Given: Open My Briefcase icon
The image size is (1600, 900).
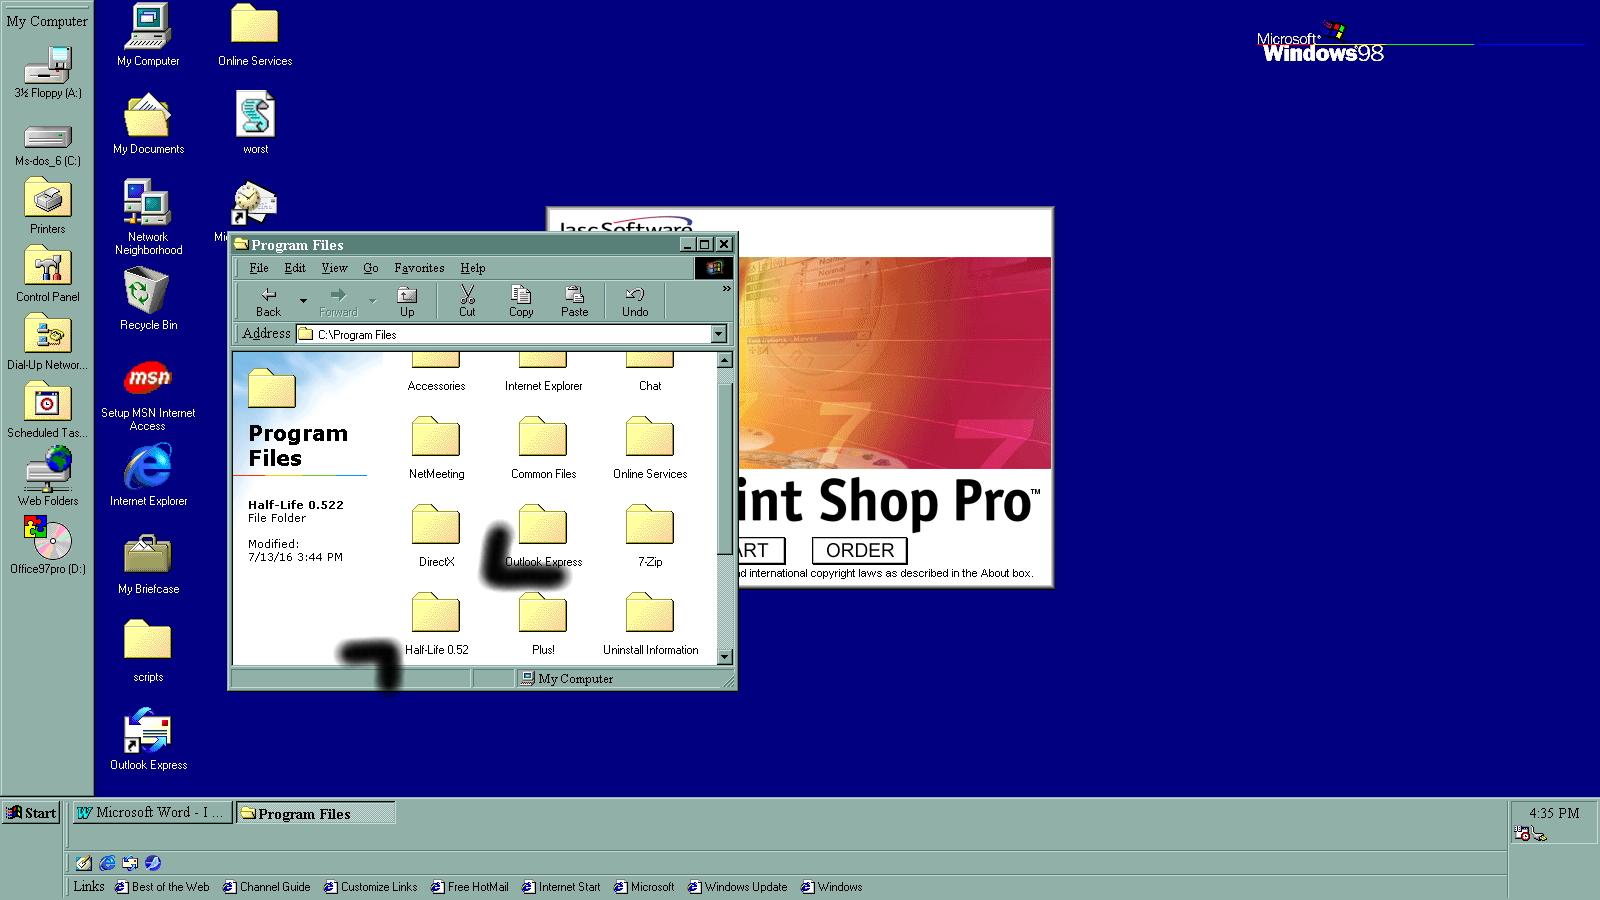Looking at the screenshot, I should point(148,564).
